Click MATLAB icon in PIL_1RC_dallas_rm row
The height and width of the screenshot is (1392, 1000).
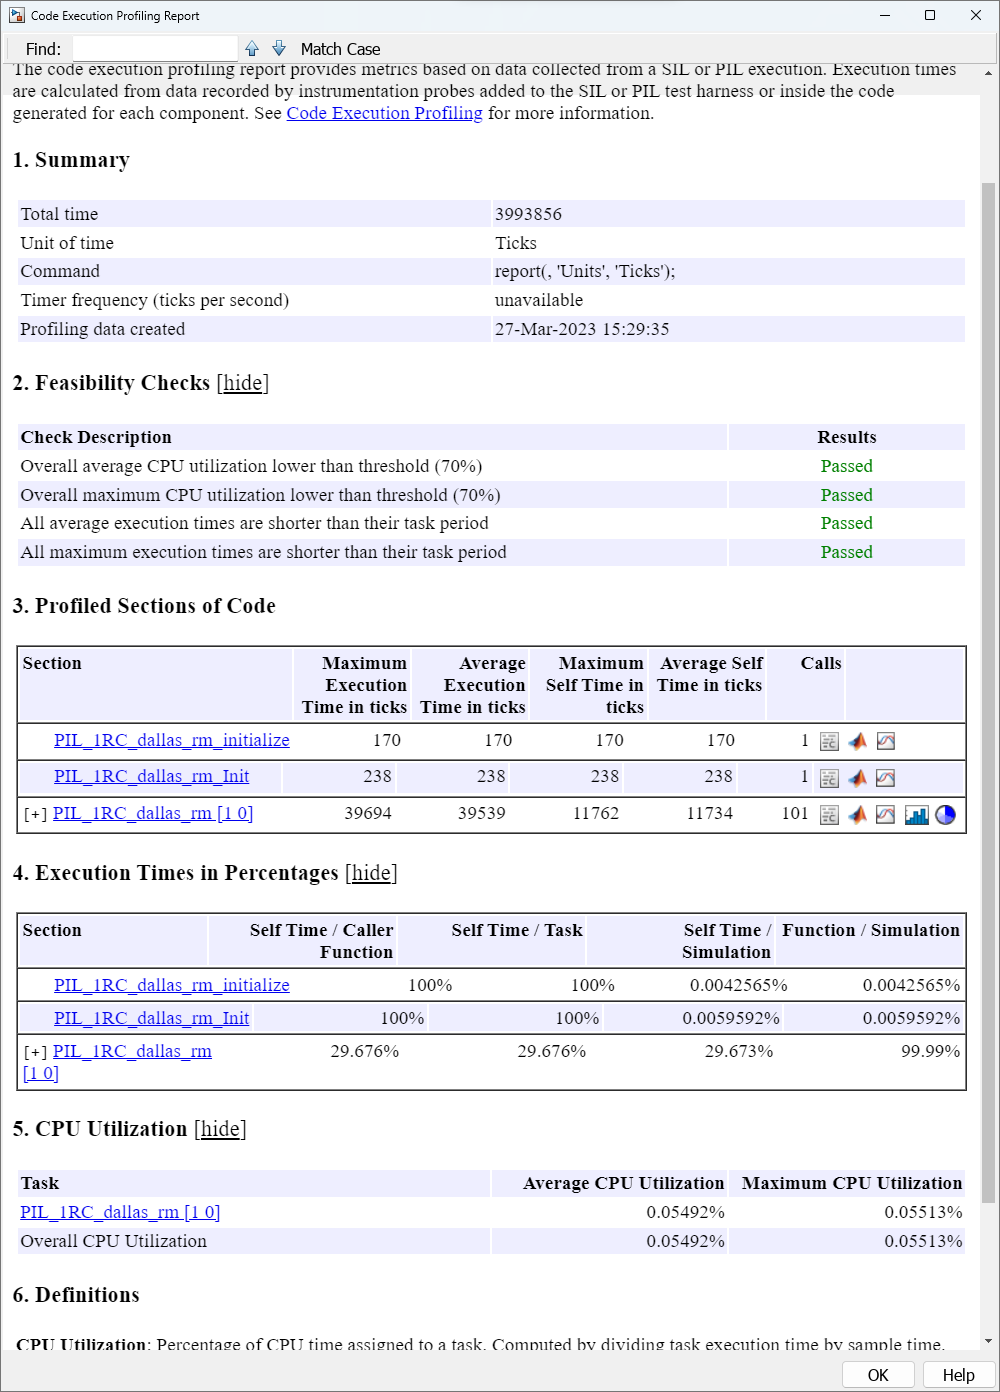[x=857, y=814]
